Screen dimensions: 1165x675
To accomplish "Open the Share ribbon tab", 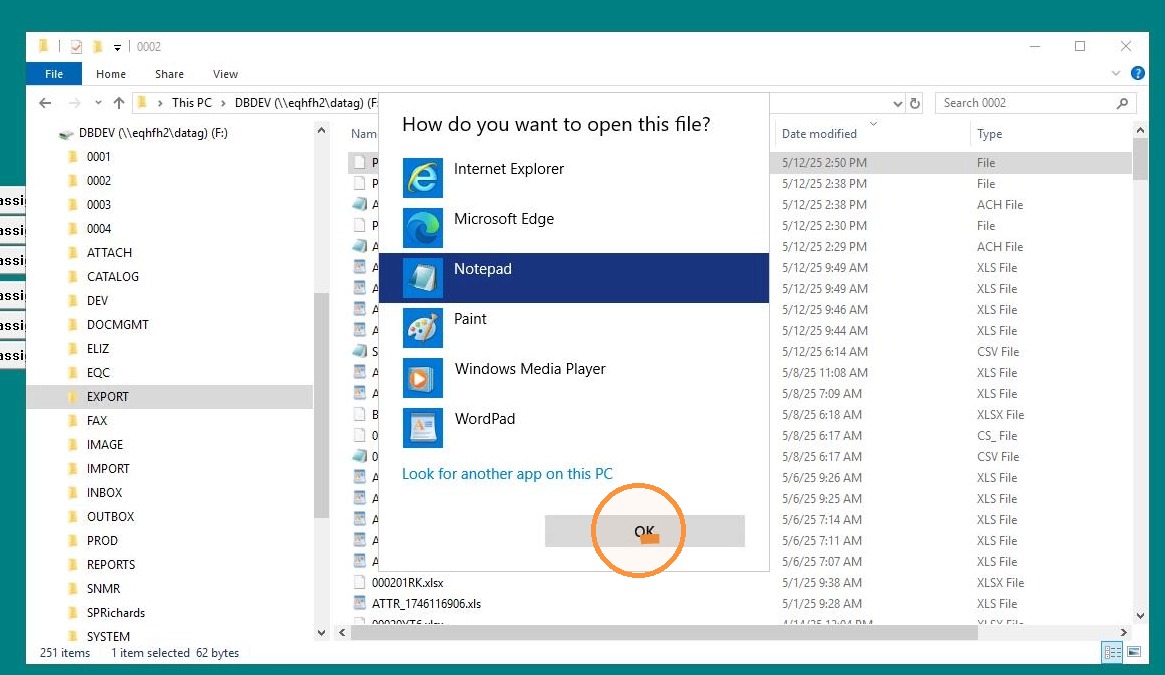I will pos(169,74).
